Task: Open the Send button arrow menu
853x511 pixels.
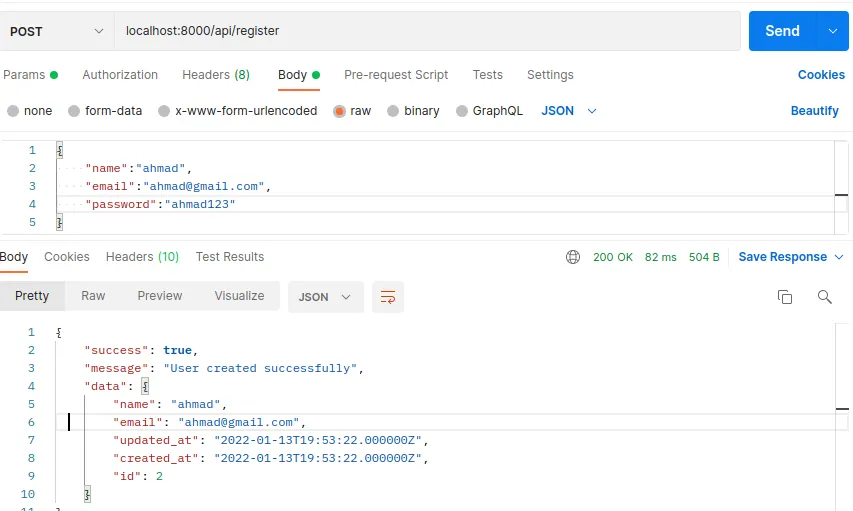Action: (833, 31)
